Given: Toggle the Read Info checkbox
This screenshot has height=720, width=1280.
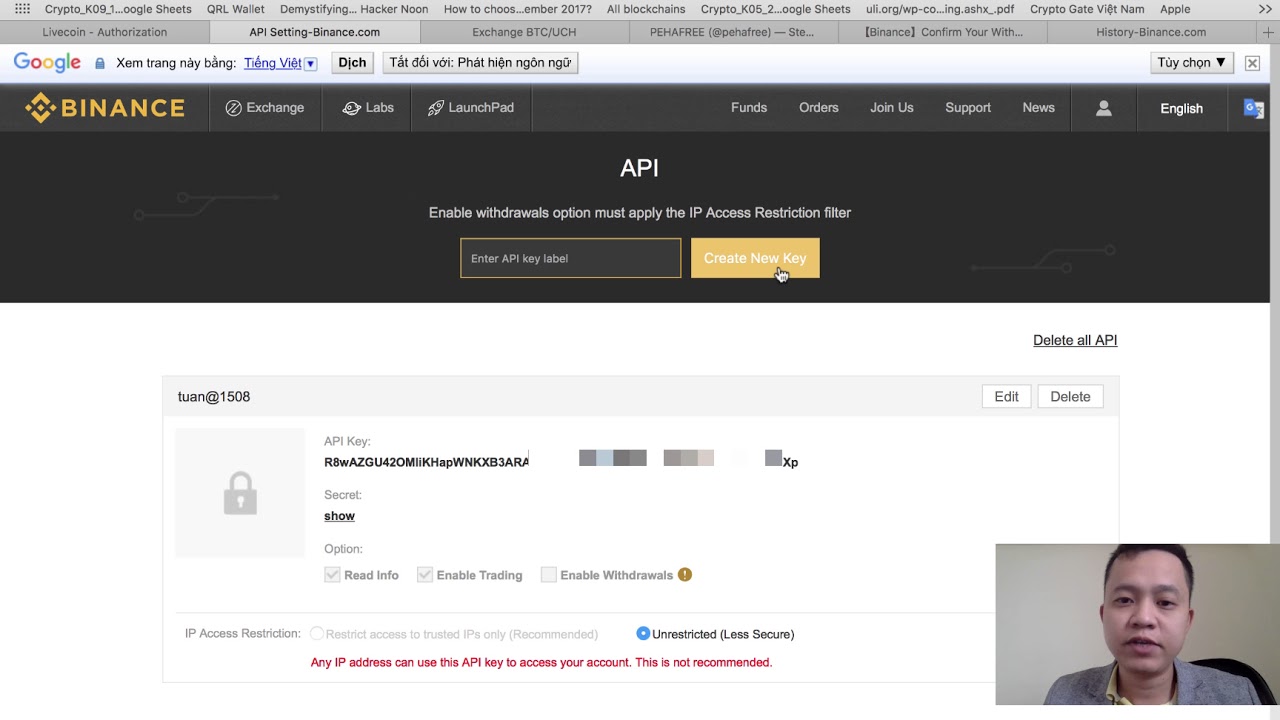Looking at the screenshot, I should [333, 575].
